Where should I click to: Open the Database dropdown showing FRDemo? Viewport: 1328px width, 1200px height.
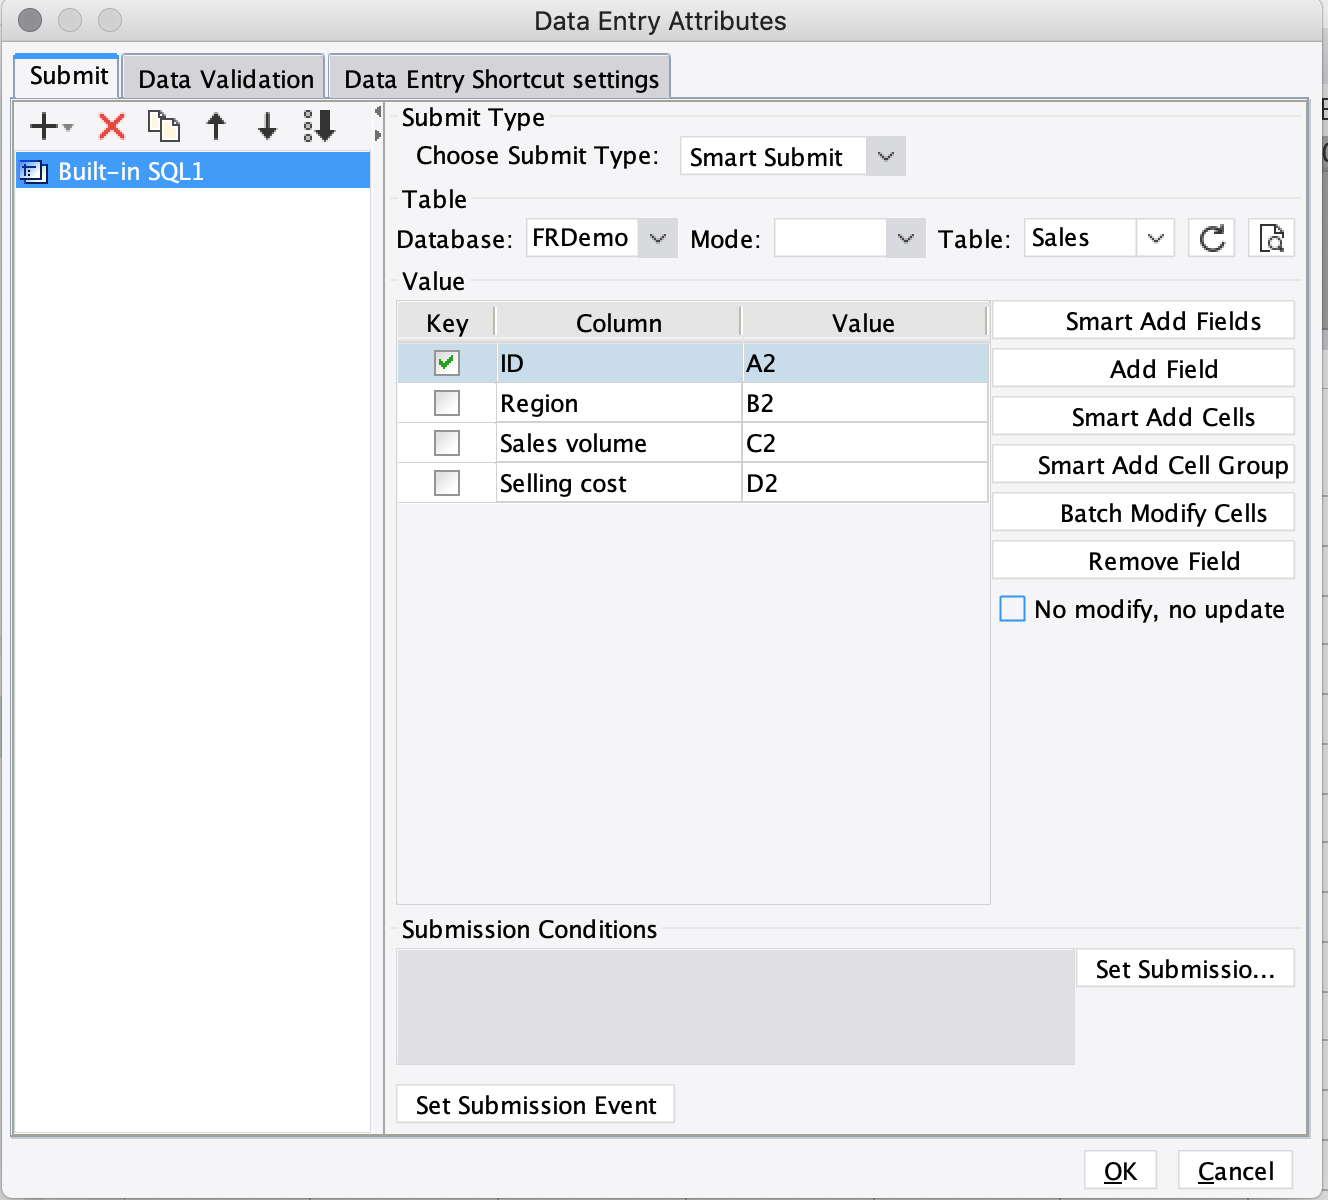click(657, 237)
